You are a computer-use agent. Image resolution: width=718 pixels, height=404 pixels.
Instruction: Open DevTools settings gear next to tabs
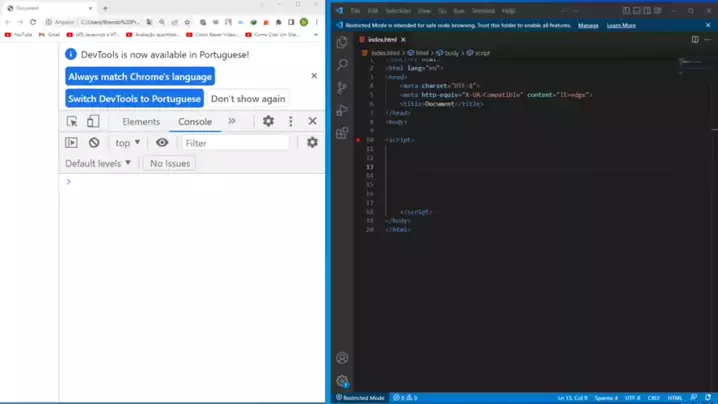[x=268, y=121]
